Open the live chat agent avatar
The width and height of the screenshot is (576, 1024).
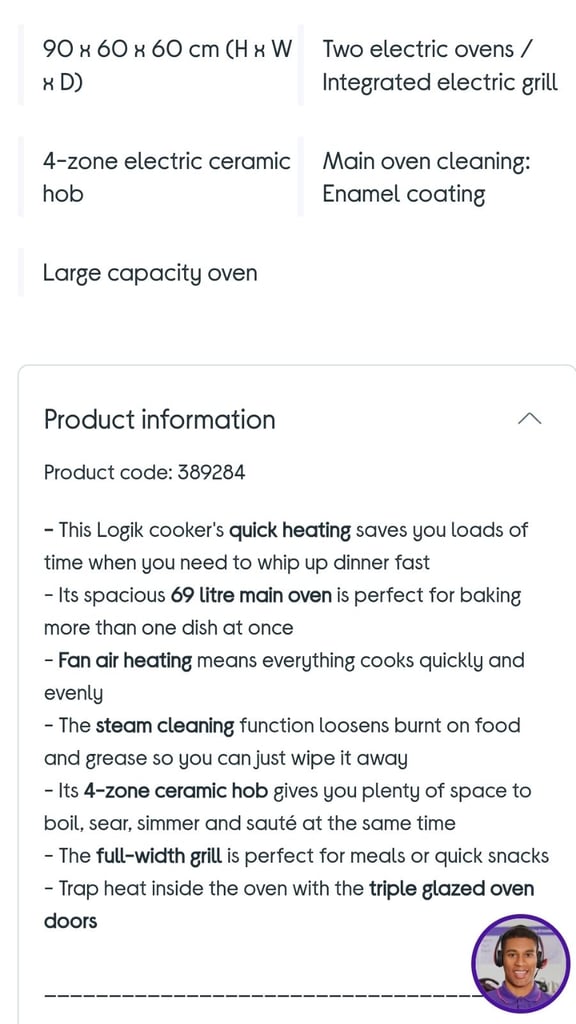[x=520, y=963]
